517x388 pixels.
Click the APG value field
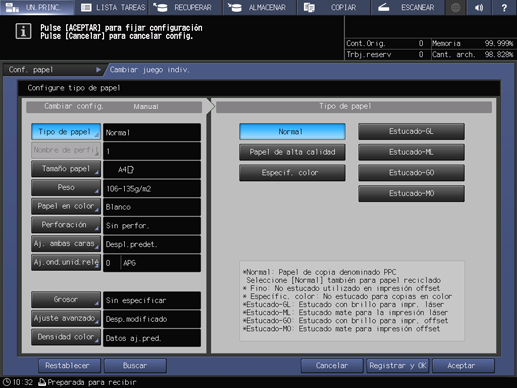click(160, 263)
